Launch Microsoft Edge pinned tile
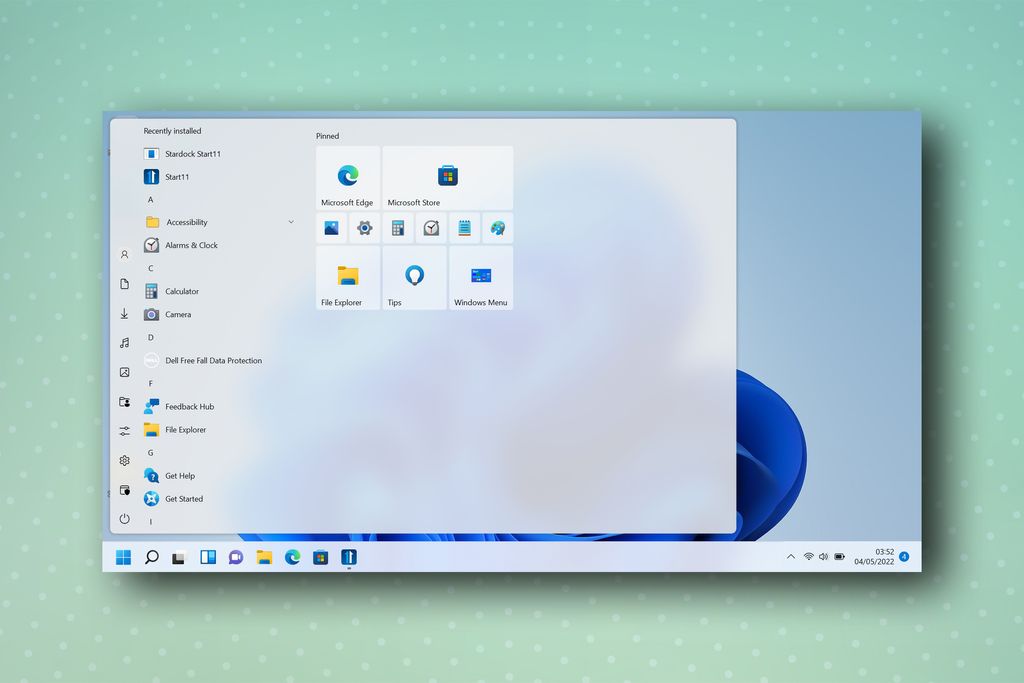The width and height of the screenshot is (1024, 683). (347, 177)
